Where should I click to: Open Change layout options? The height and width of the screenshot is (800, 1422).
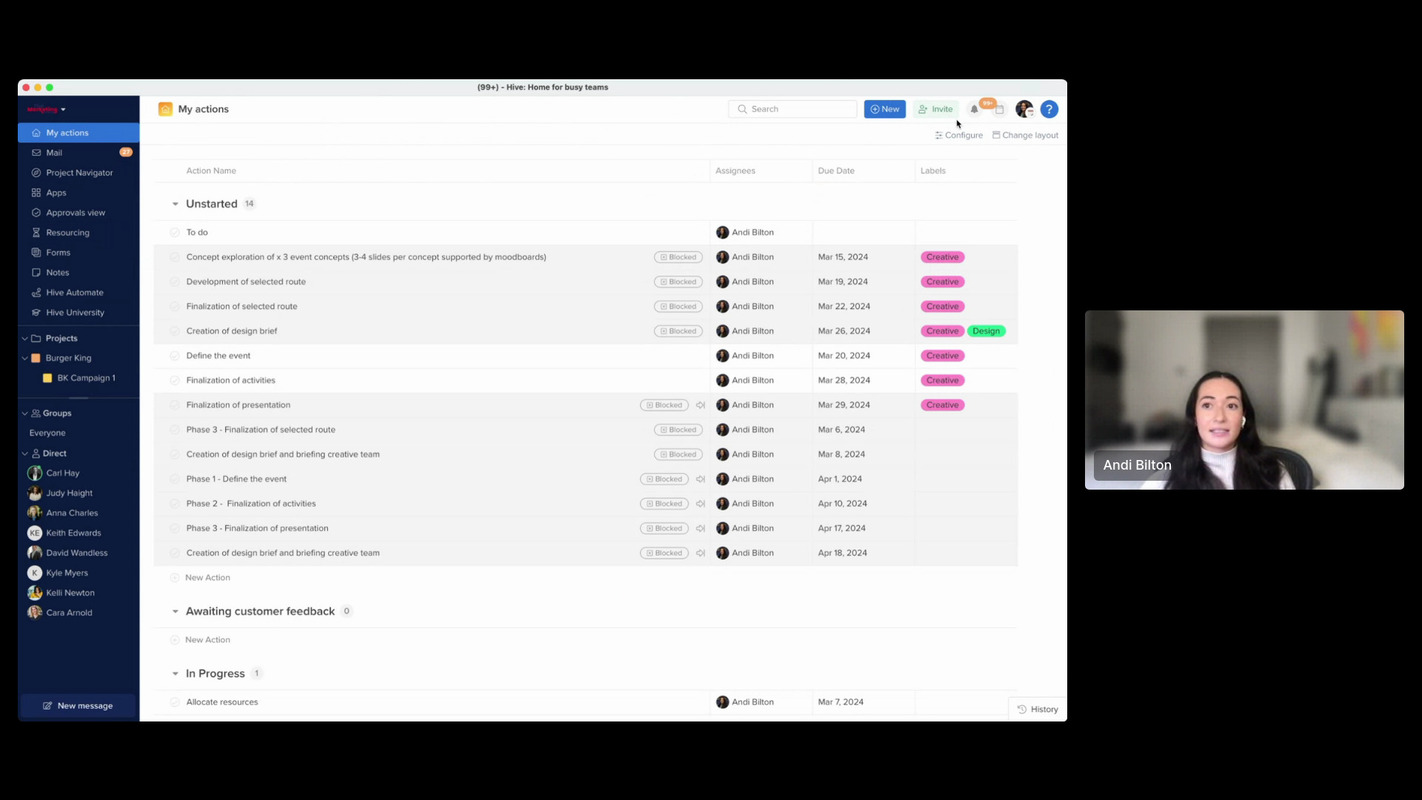click(1025, 135)
